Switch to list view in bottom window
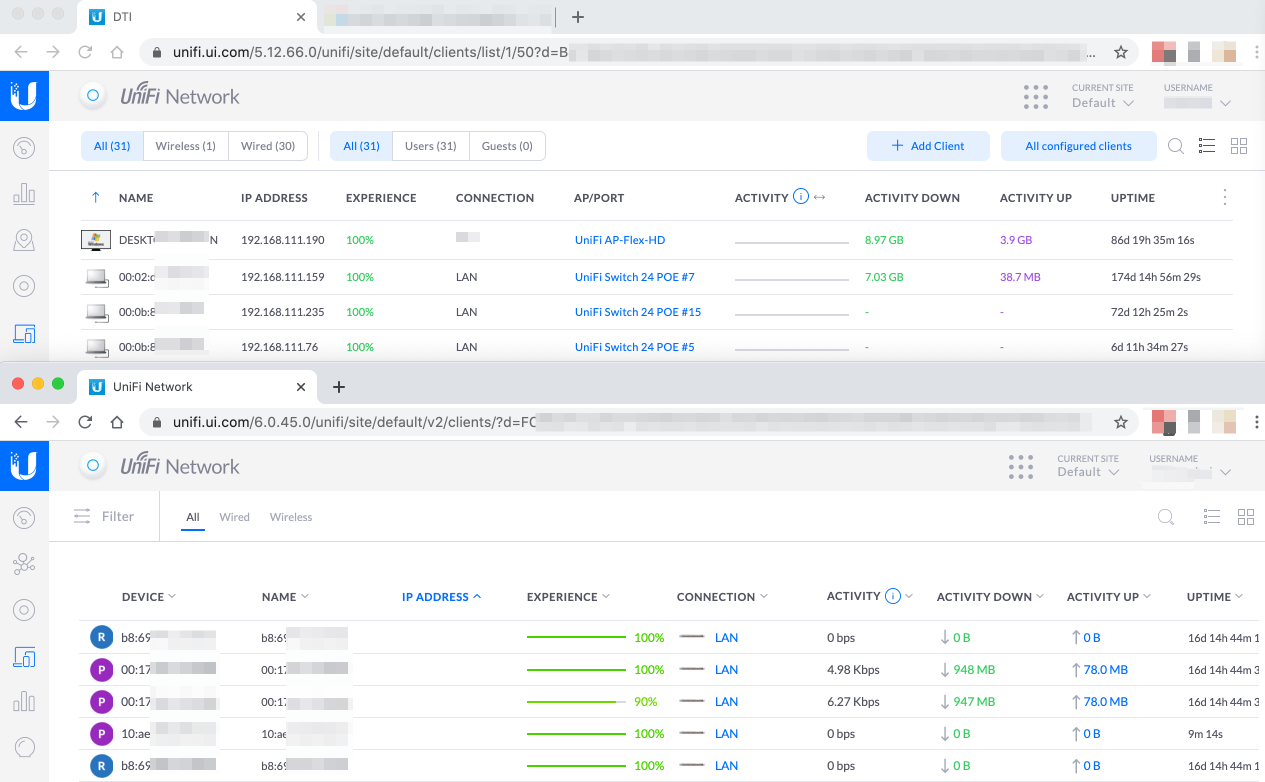This screenshot has height=782, width=1265. (x=1212, y=517)
